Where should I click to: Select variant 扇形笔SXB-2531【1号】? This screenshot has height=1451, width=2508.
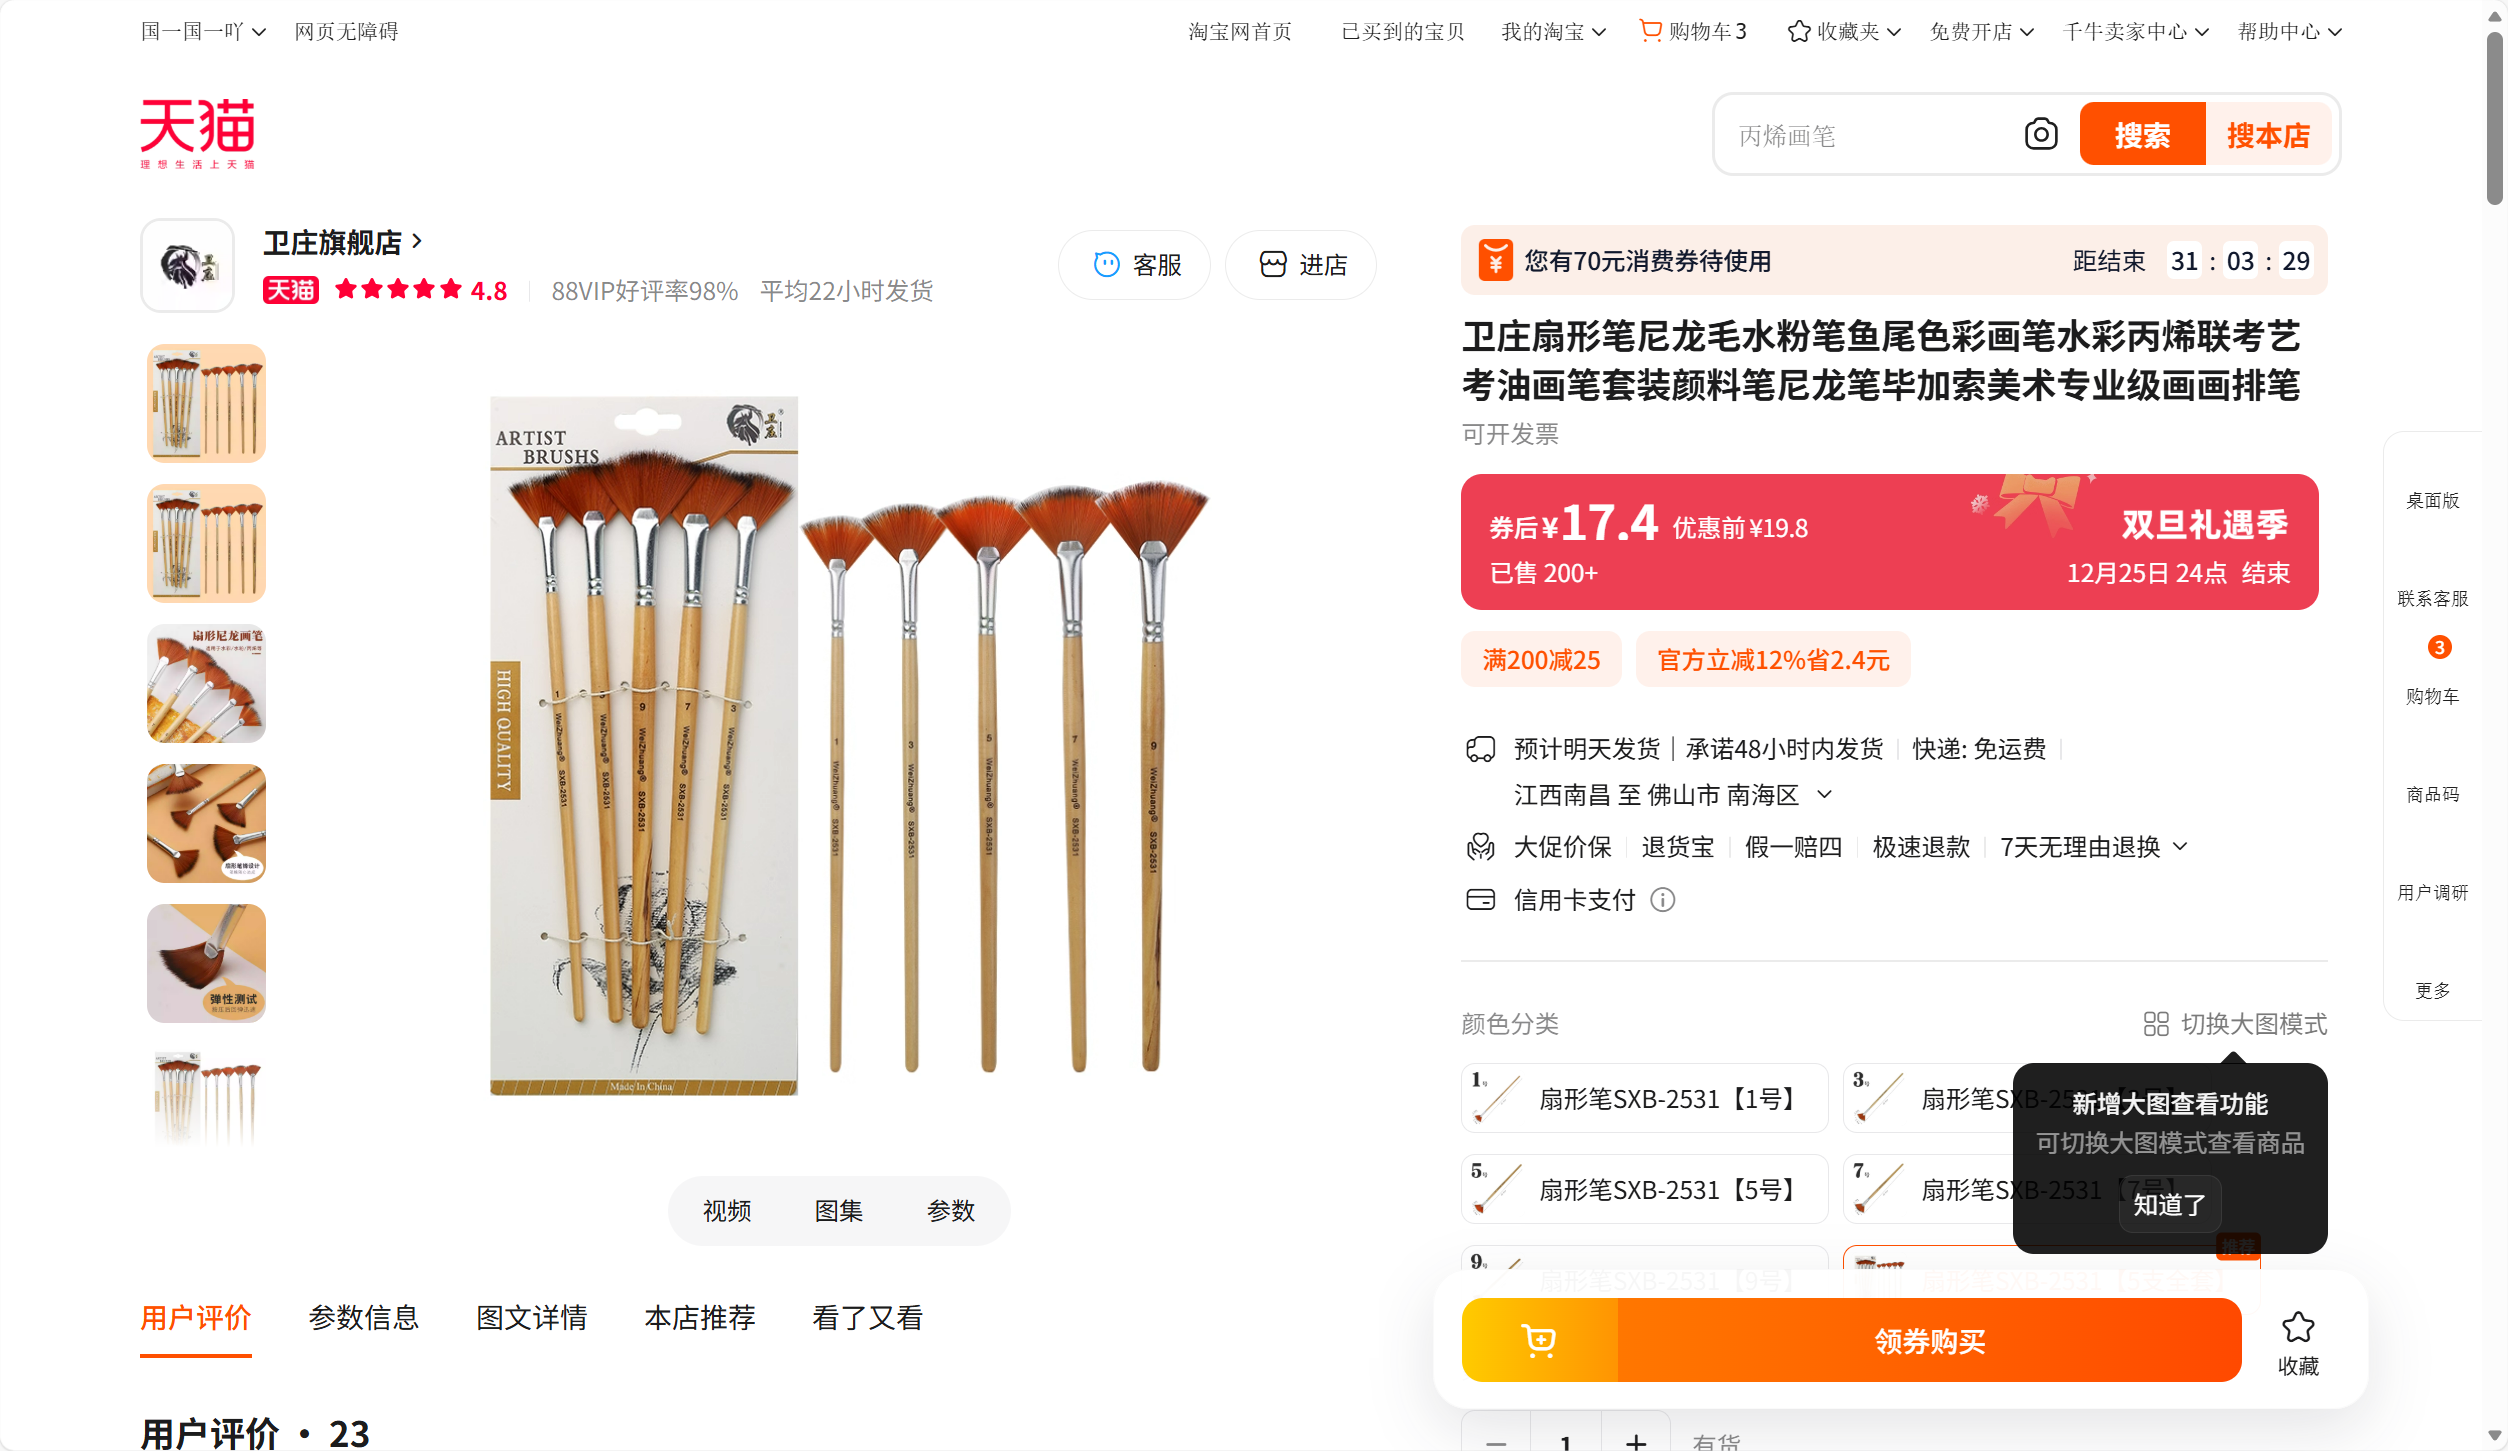coord(1645,1098)
